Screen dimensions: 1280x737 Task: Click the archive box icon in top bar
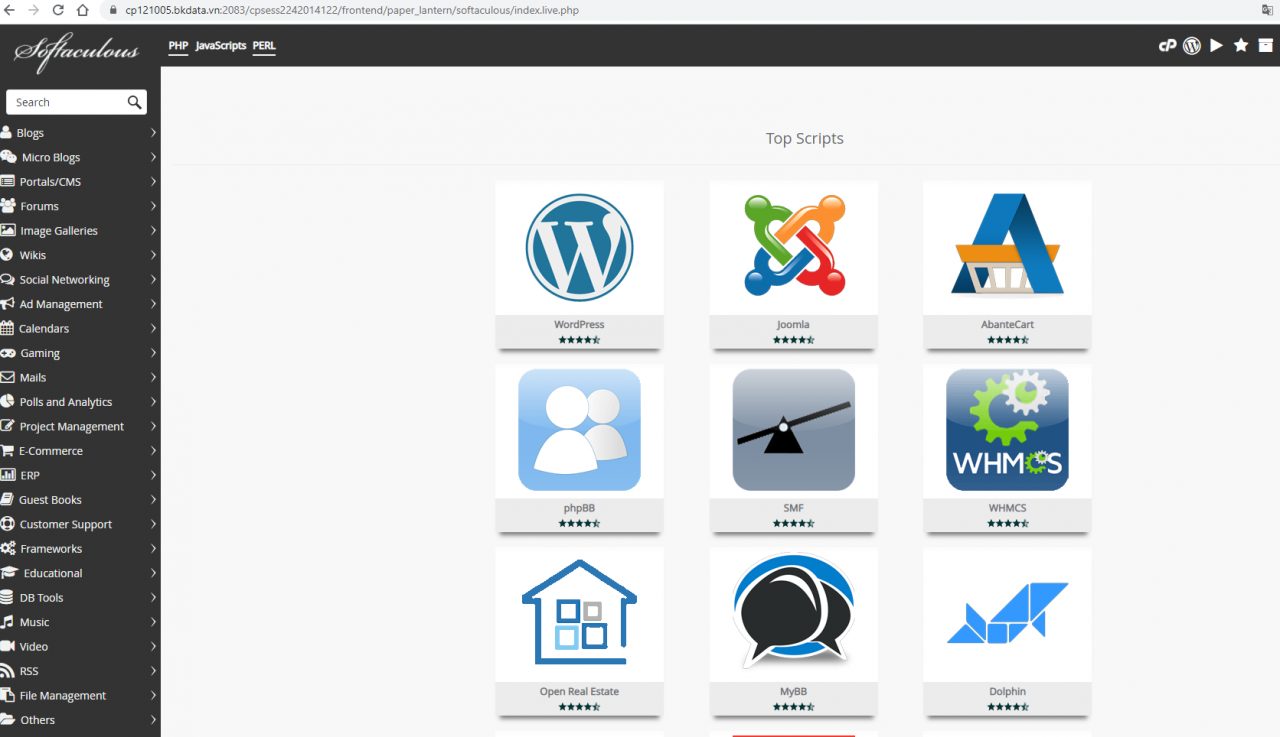[x=1266, y=45]
